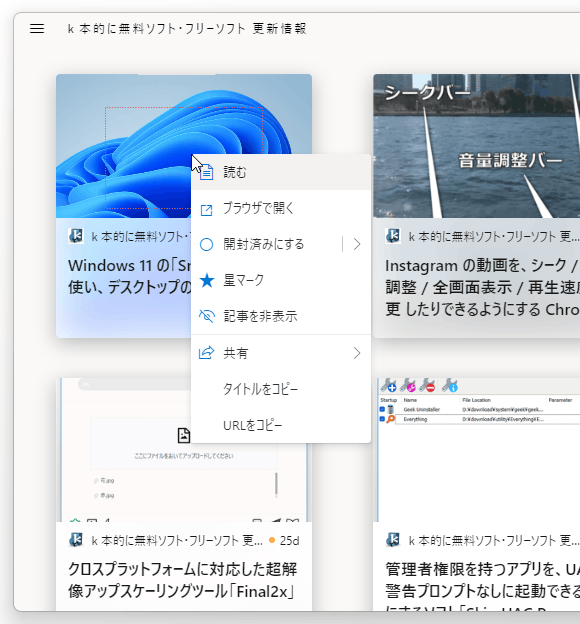Click the feed name text on Final2x card
The width and height of the screenshot is (580, 624).
[x=177, y=540]
